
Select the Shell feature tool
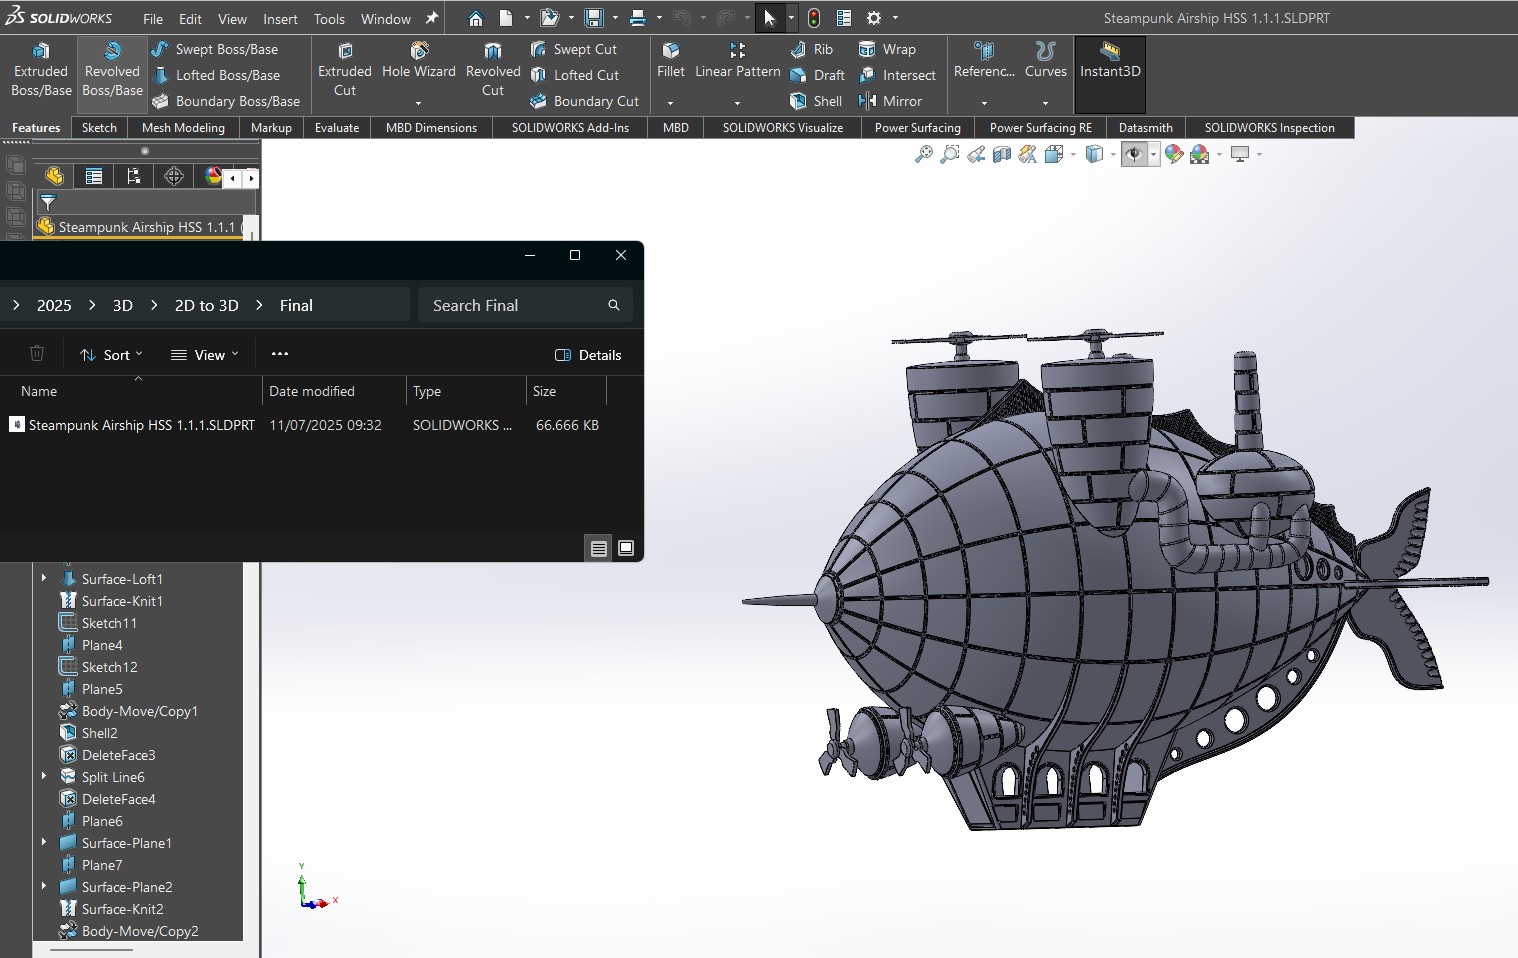[x=816, y=101]
